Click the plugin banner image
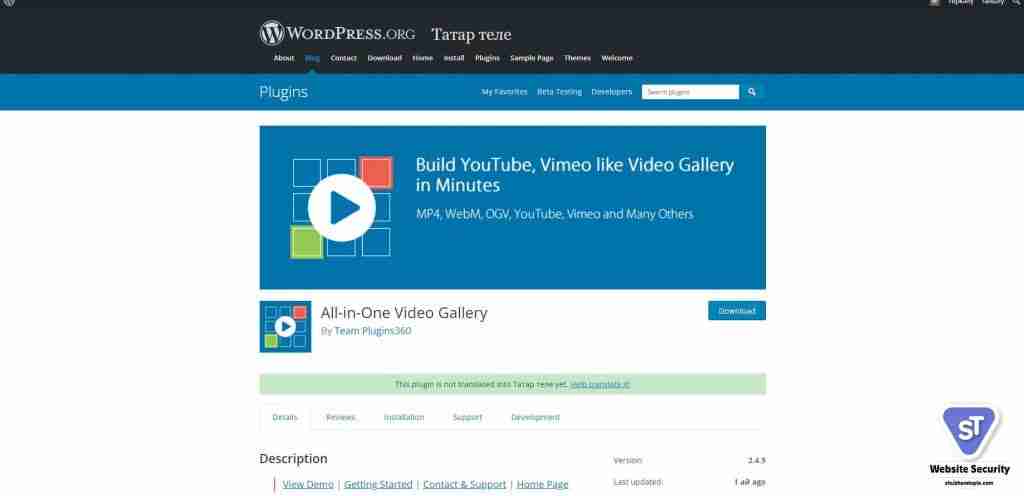Viewport: 1024px width, 496px height. [513, 208]
